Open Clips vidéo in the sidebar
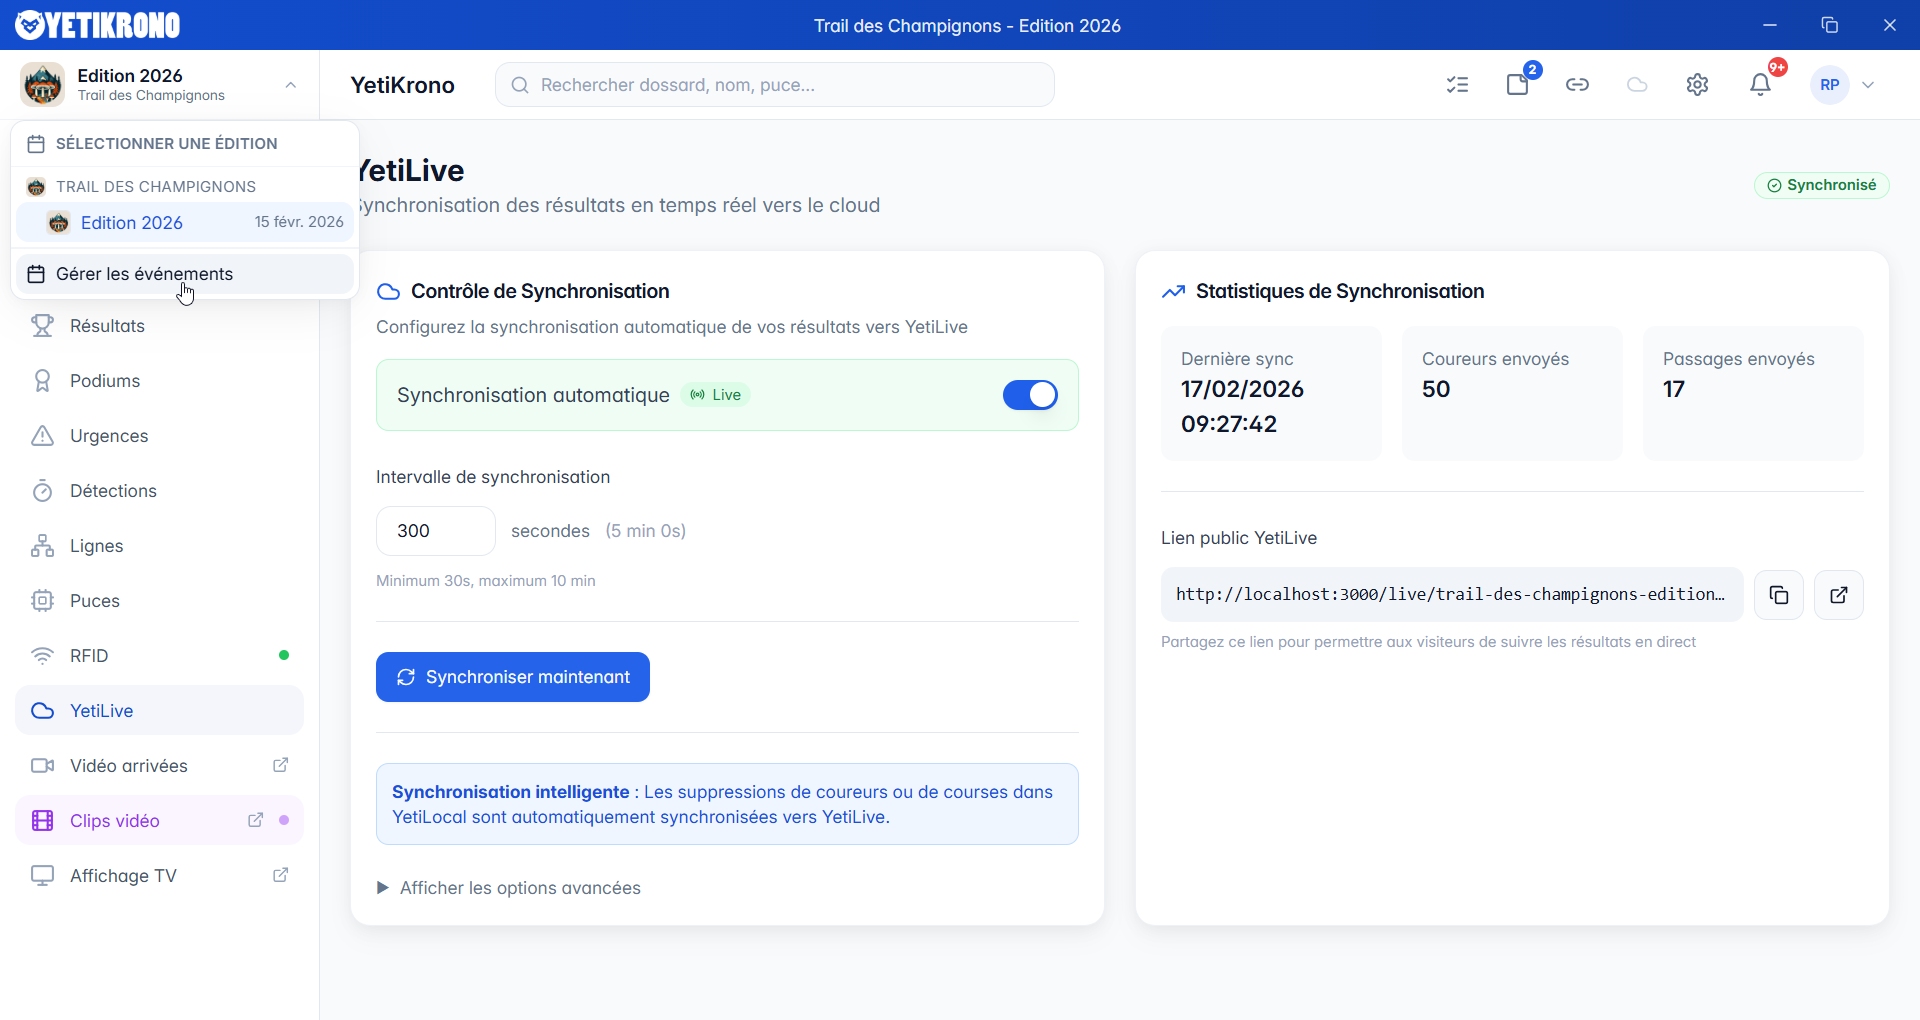Image resolution: width=1920 pixels, height=1020 pixels. (x=115, y=821)
